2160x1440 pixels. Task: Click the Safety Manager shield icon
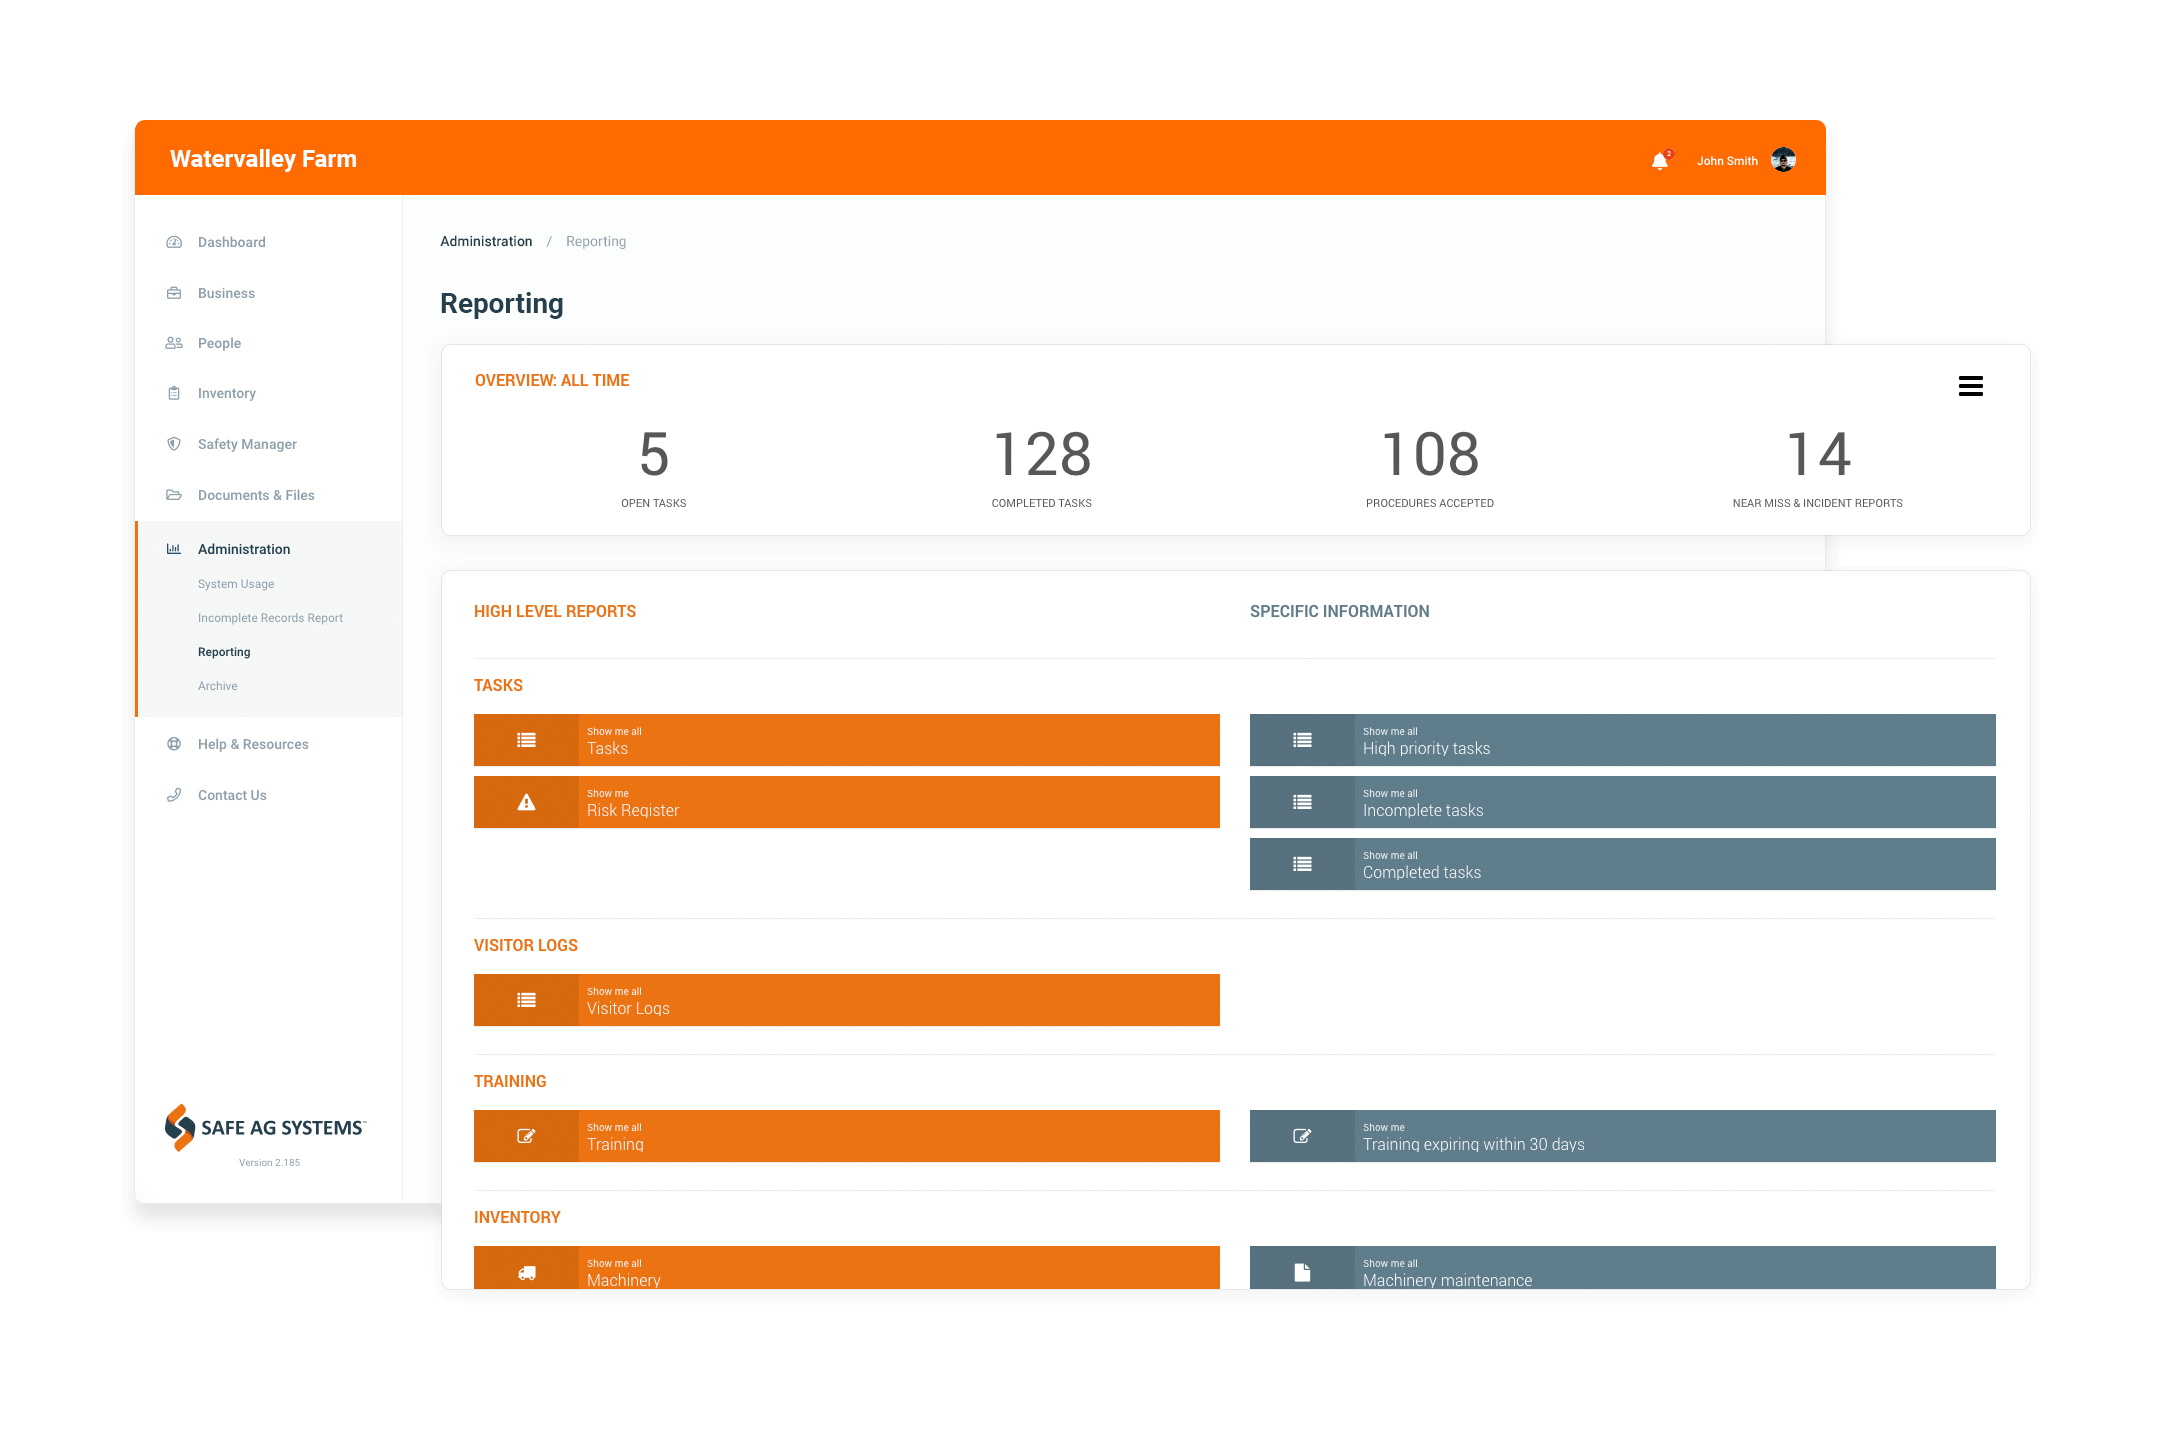coord(174,444)
